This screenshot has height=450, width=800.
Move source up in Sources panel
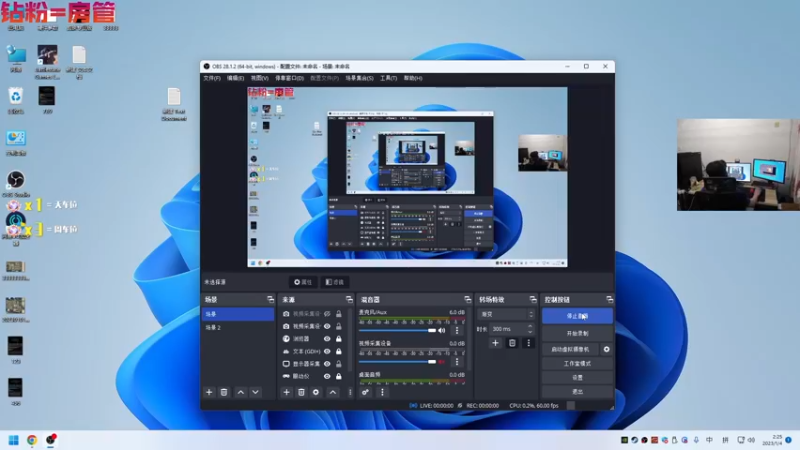coord(333,392)
